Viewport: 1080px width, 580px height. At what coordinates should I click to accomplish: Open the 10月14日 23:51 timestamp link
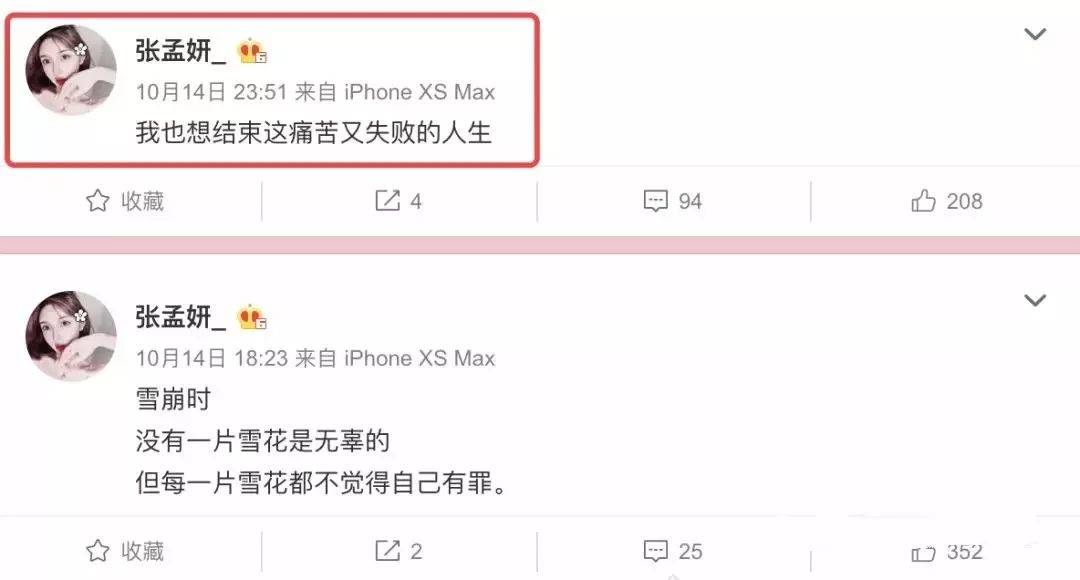pyautogui.click(x=211, y=92)
